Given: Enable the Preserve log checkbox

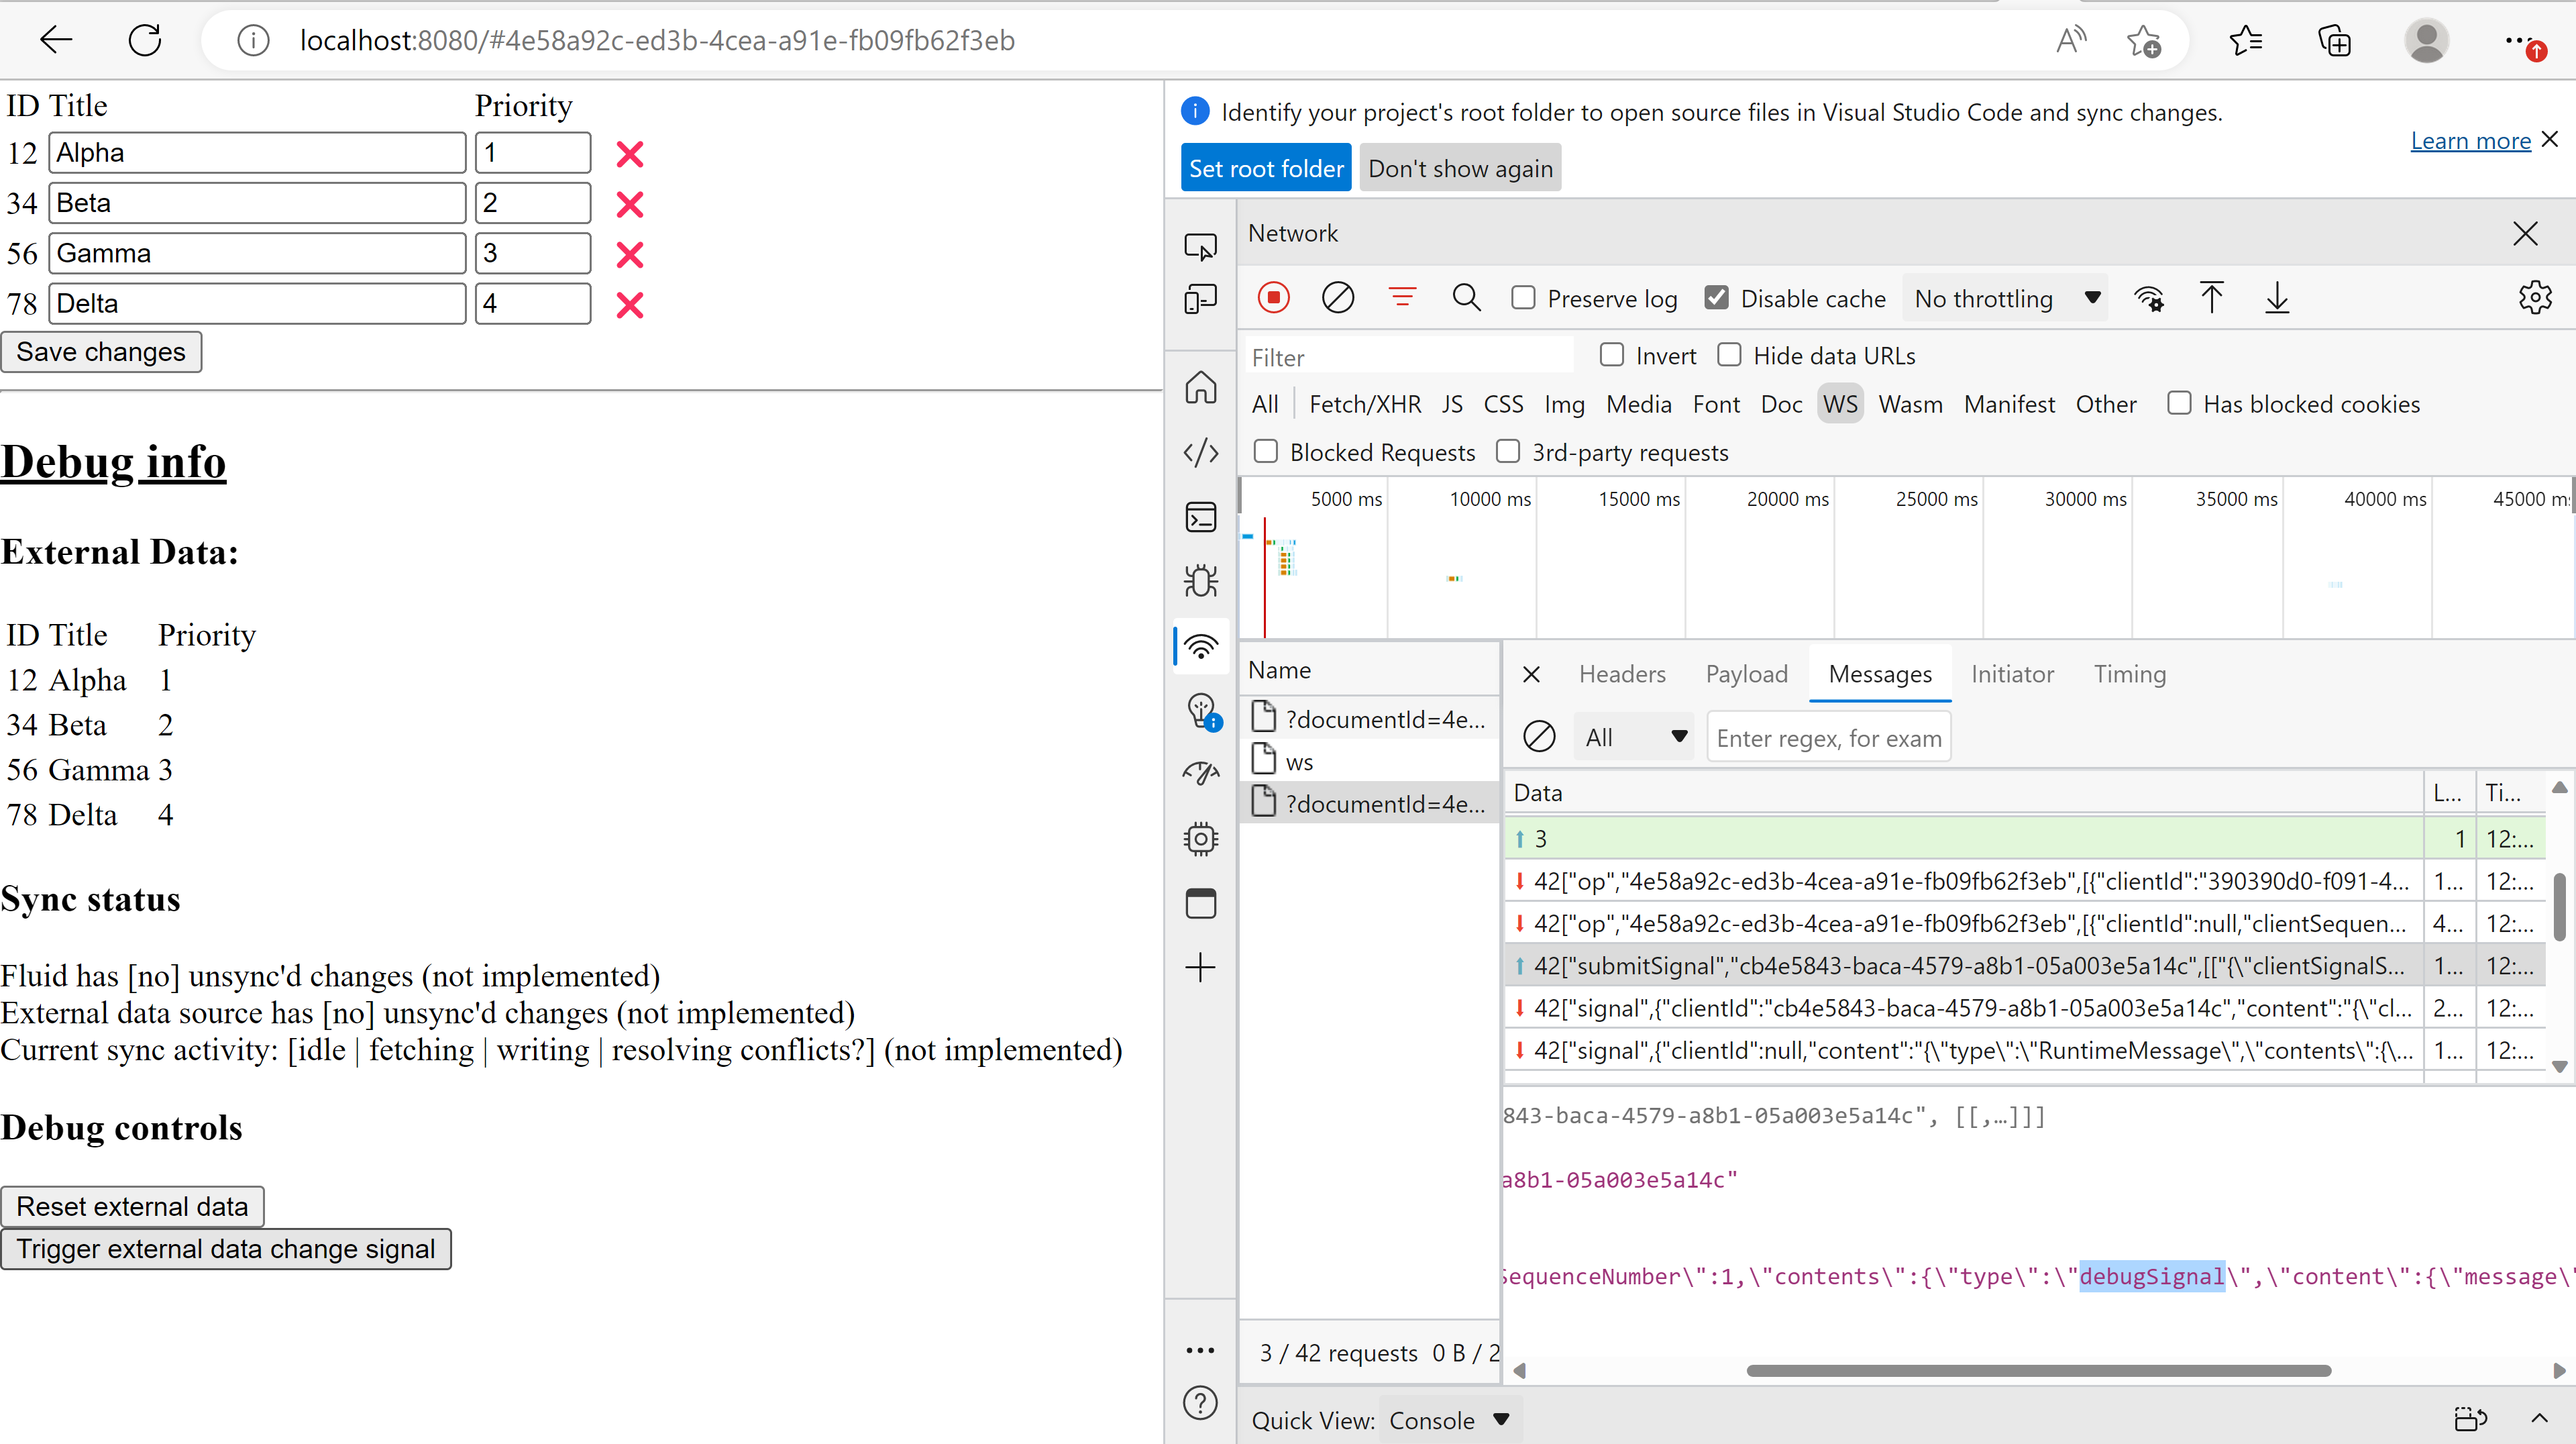Looking at the screenshot, I should (1524, 297).
